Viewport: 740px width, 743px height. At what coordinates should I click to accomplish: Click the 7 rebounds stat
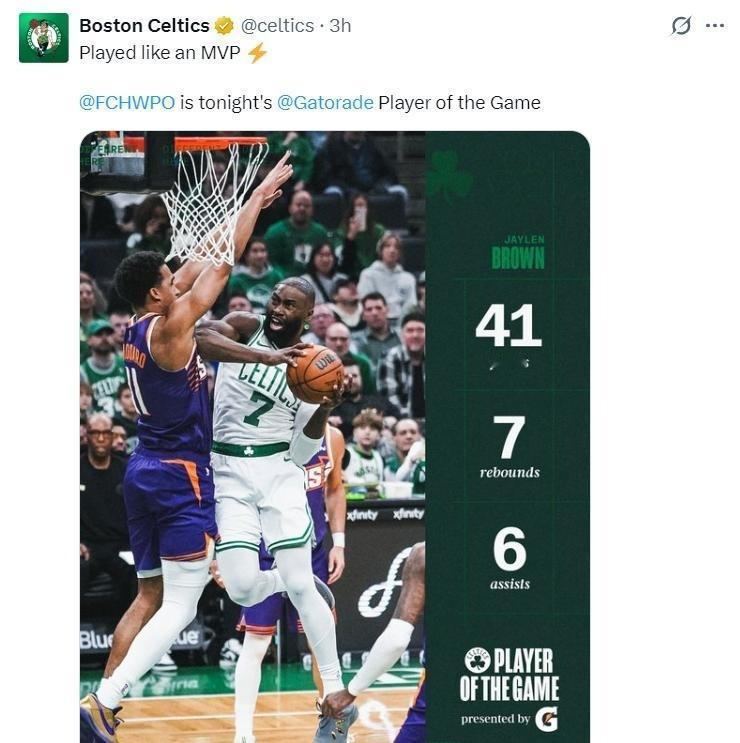[509, 440]
